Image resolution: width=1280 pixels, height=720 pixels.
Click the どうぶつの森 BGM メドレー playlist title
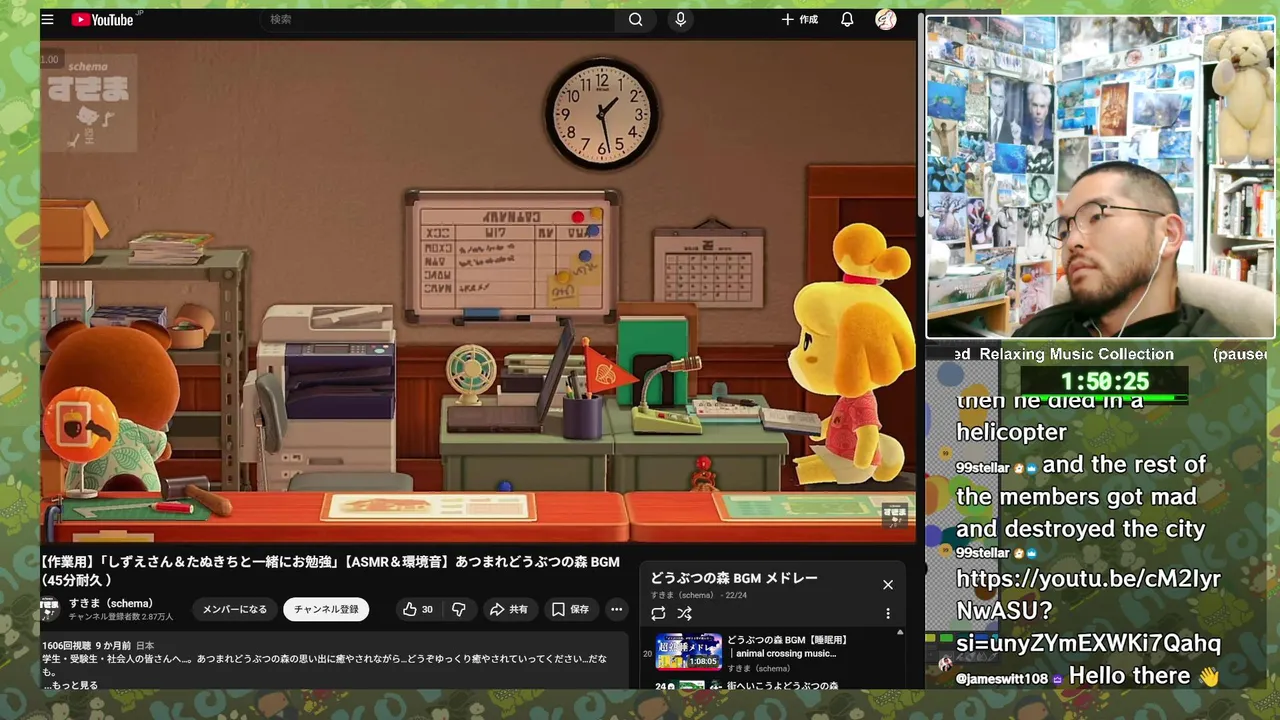(734, 578)
